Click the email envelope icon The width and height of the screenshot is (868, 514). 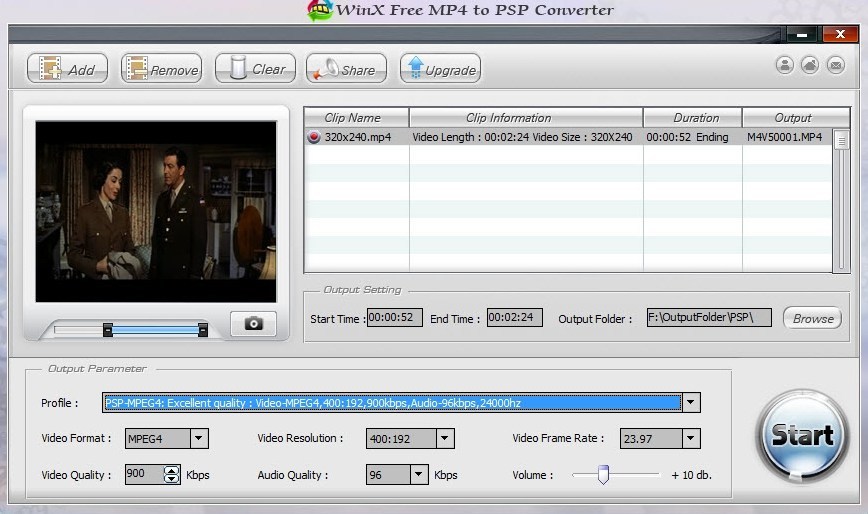pos(836,65)
